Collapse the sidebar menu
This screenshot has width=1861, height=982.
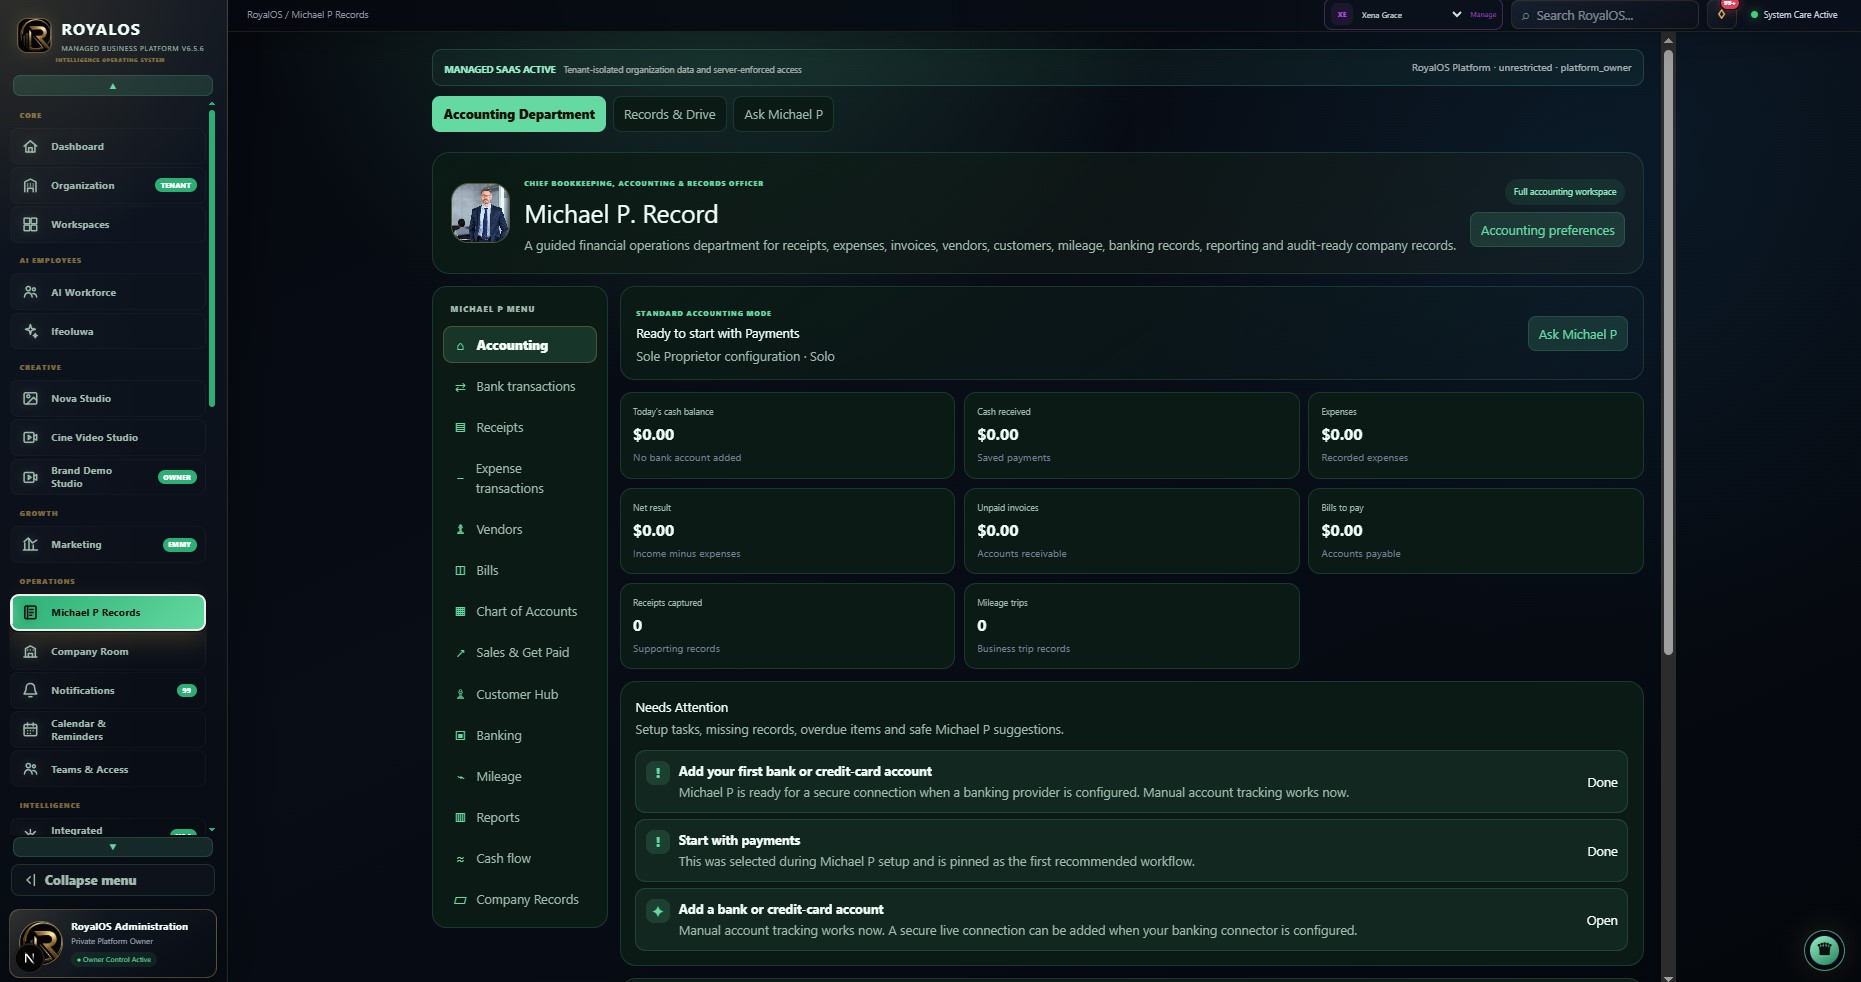tap(113, 880)
